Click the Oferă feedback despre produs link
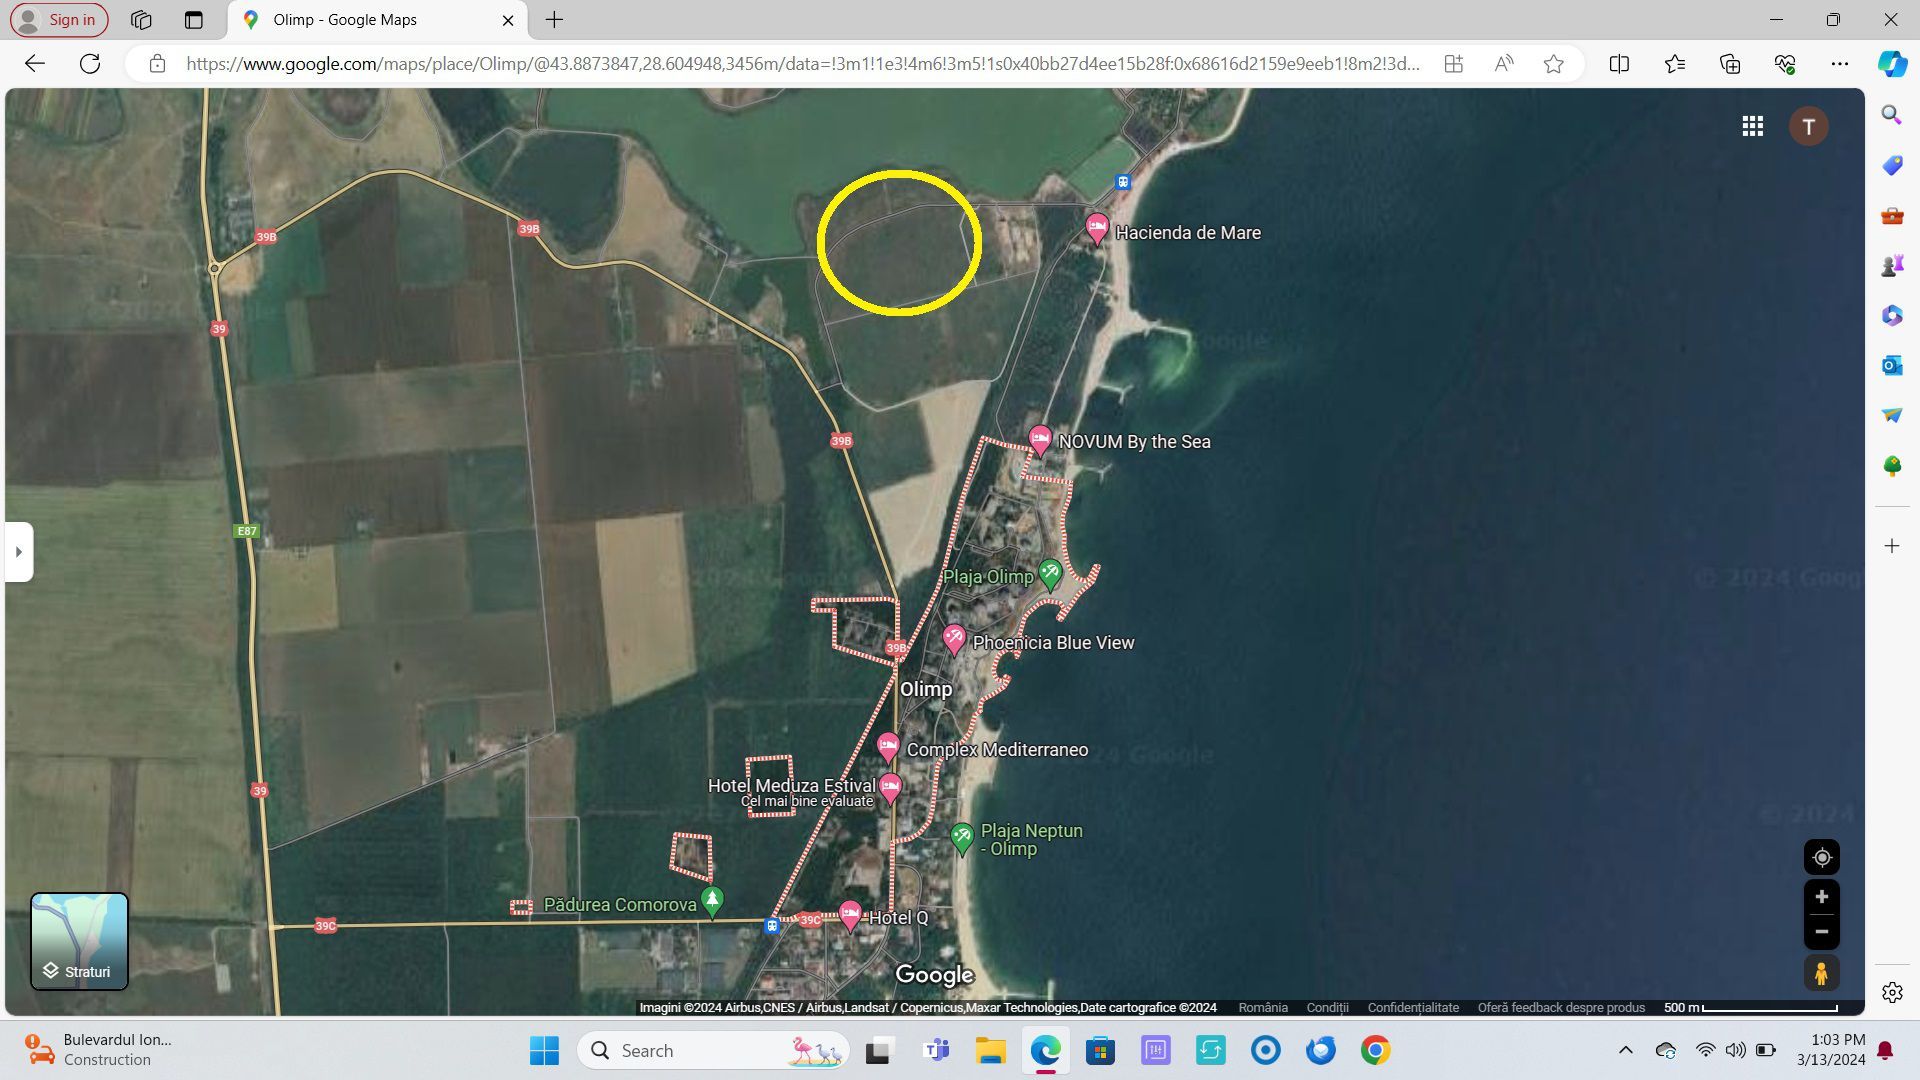Screen dimensions: 1920x1080 coord(1561,1007)
